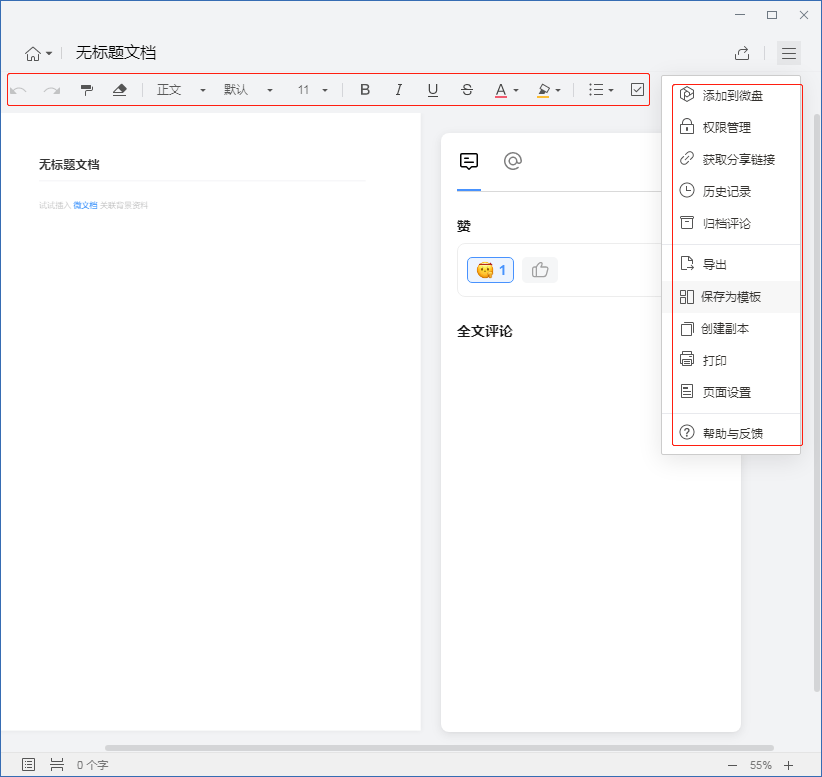Screen dimensions: 822x777
Task: Expand the bullet list options arrow
Action: click(x=611, y=90)
